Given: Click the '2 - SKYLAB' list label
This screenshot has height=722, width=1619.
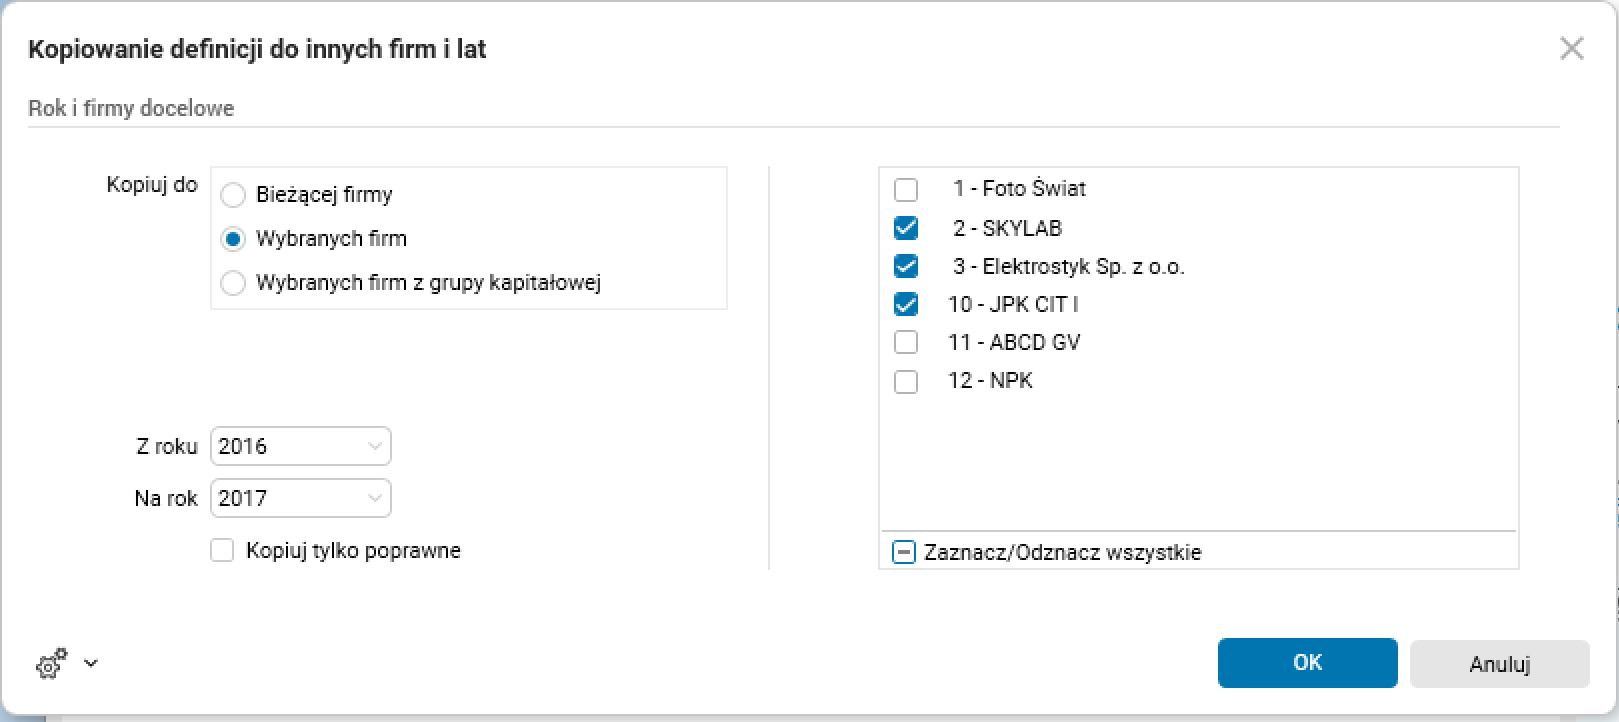Looking at the screenshot, I should tap(1007, 228).
